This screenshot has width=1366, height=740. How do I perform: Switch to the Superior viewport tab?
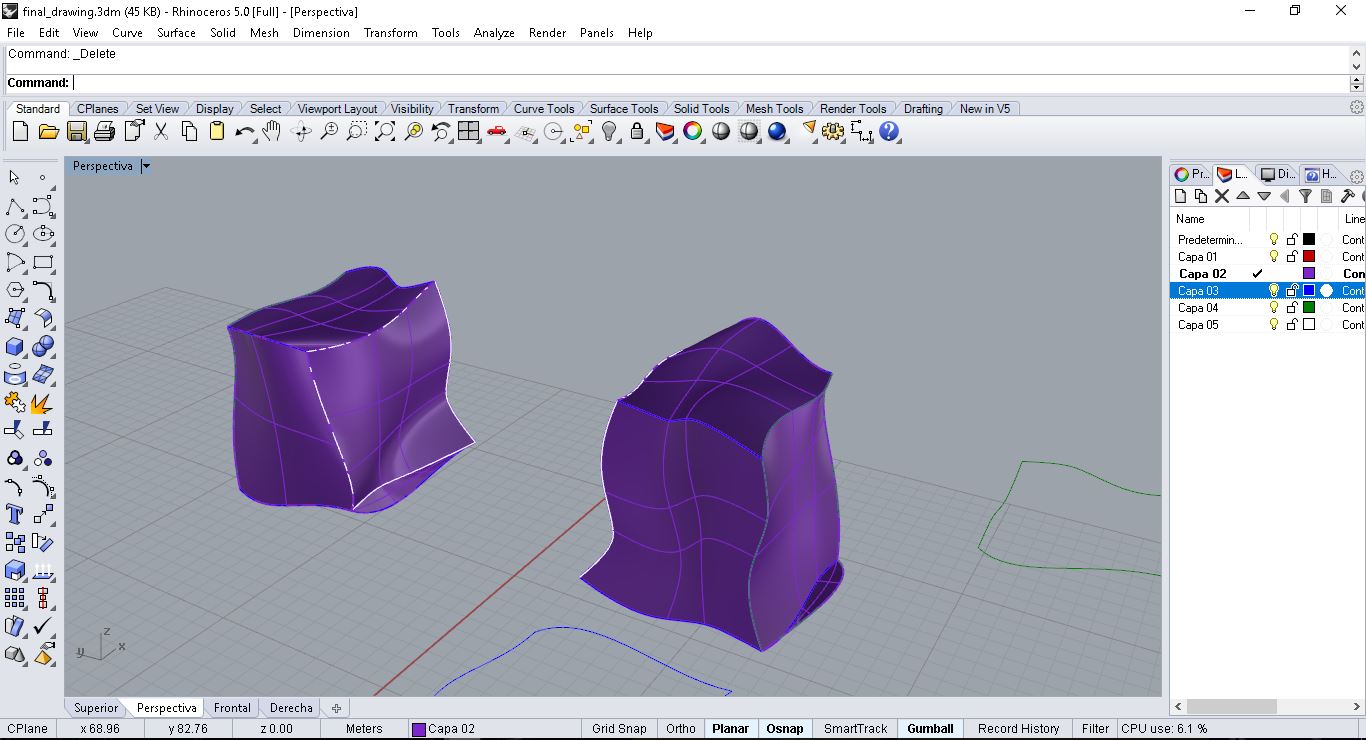tap(96, 708)
